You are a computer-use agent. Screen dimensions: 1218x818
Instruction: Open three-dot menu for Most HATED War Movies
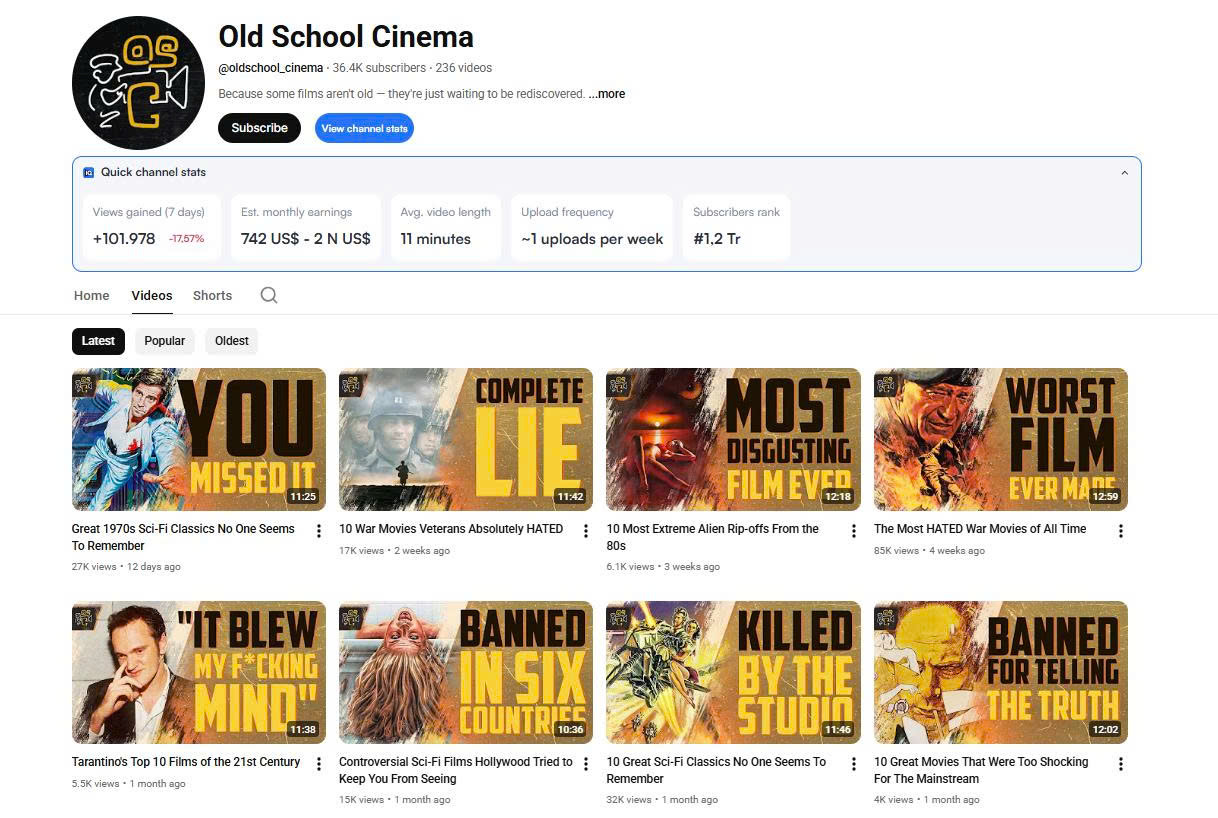coord(1121,531)
